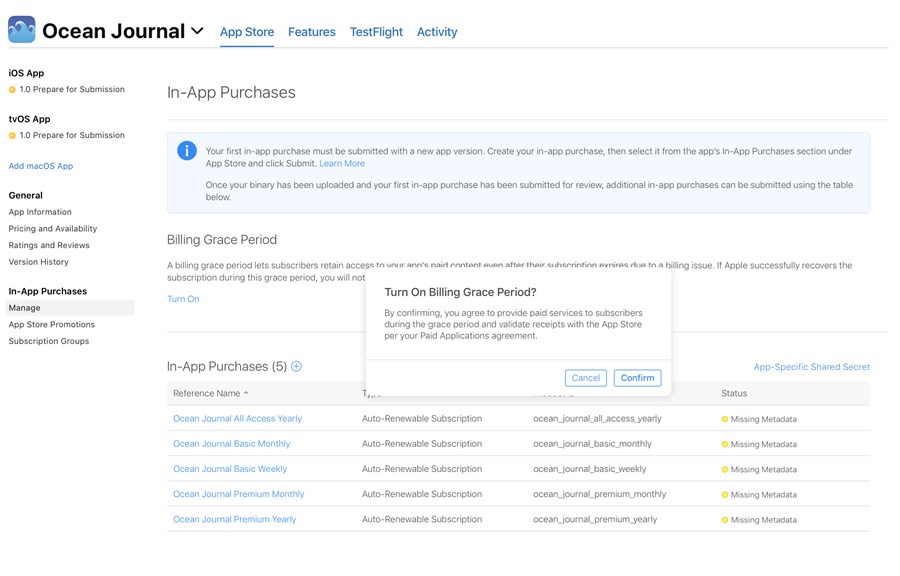Screen dimensions: 900x576
Task: Click the Ocean Journal app icon
Action: point(22,29)
